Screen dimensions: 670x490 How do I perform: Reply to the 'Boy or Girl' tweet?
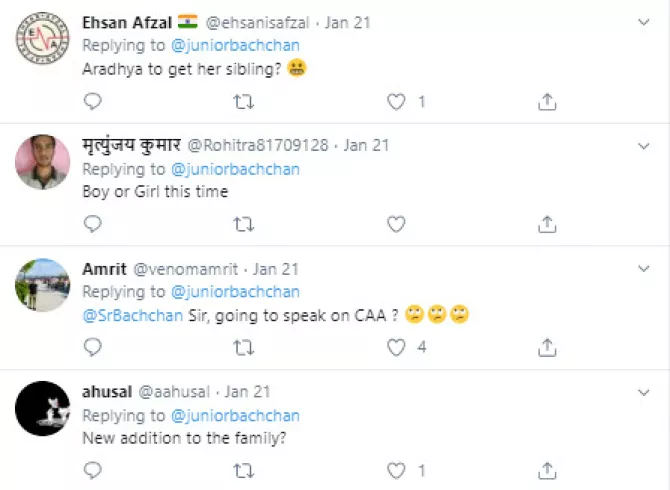pos(92,224)
